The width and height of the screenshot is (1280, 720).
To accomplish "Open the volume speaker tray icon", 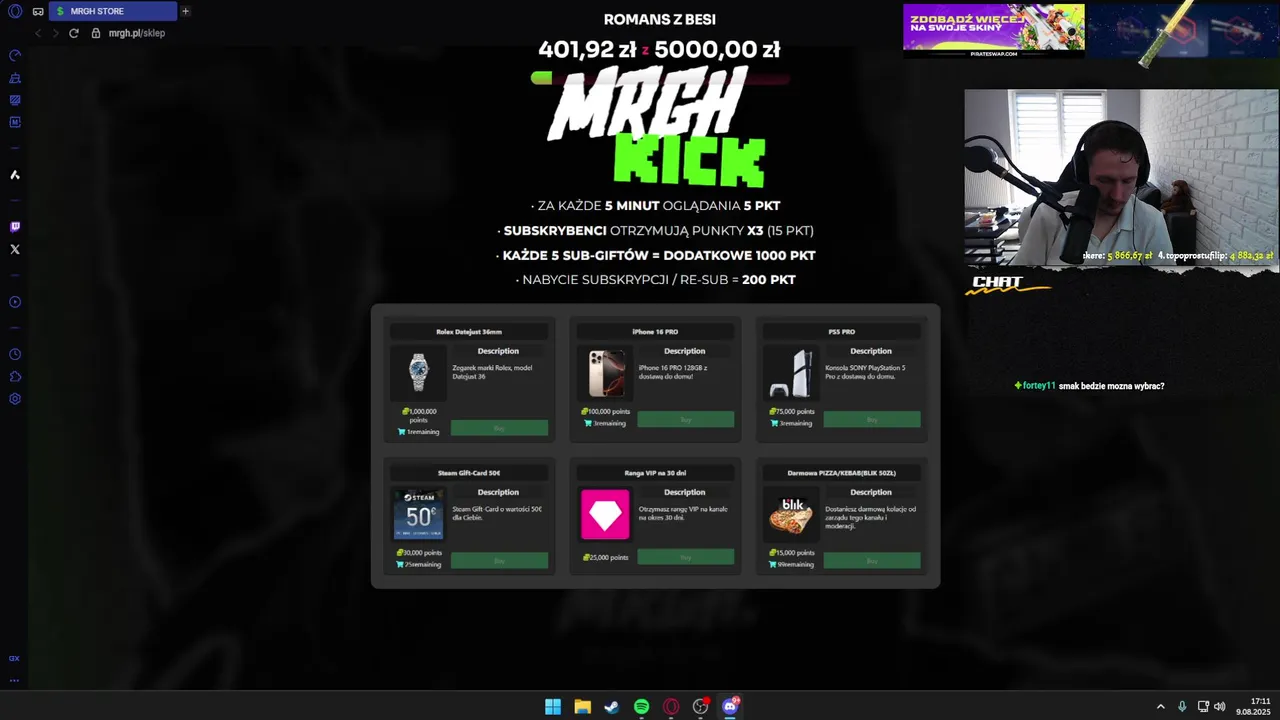I will click(x=1220, y=707).
